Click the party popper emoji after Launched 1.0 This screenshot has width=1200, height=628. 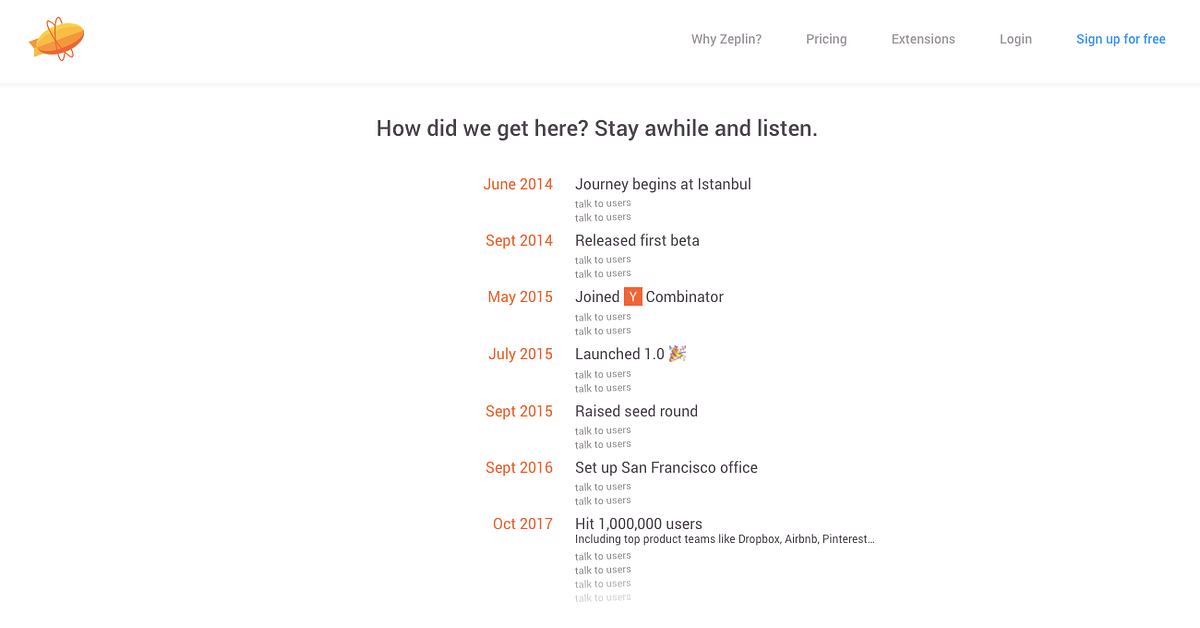pyautogui.click(x=678, y=353)
